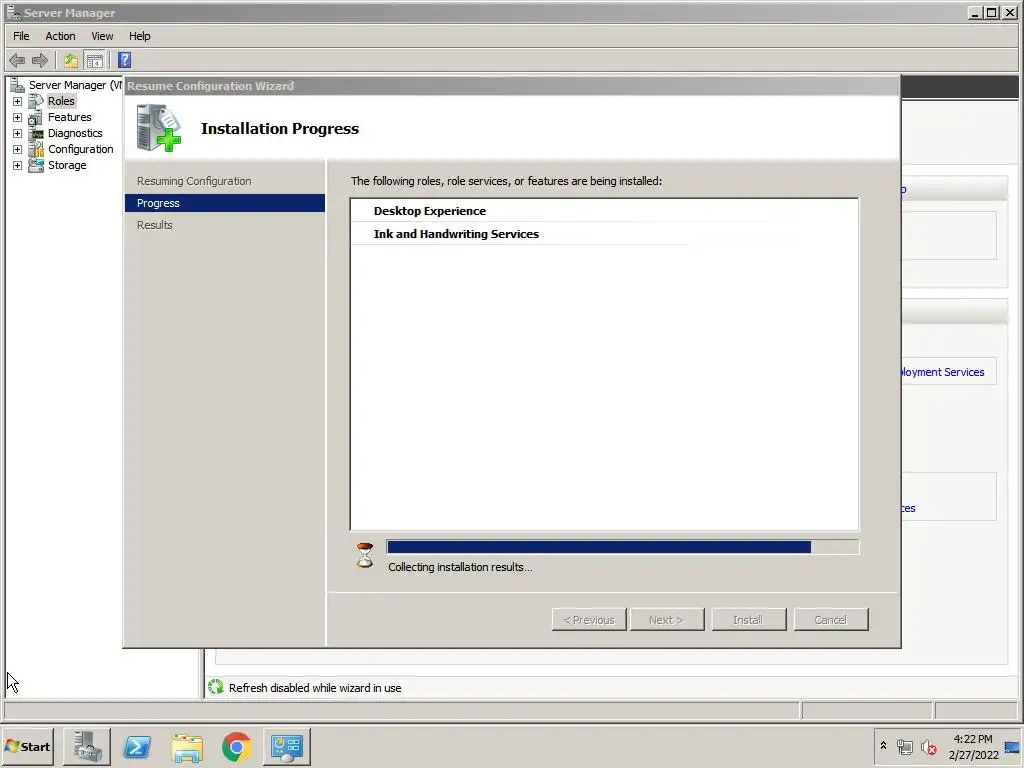The height and width of the screenshot is (768, 1024).
Task: Open the Action menu
Action: pyautogui.click(x=60, y=36)
